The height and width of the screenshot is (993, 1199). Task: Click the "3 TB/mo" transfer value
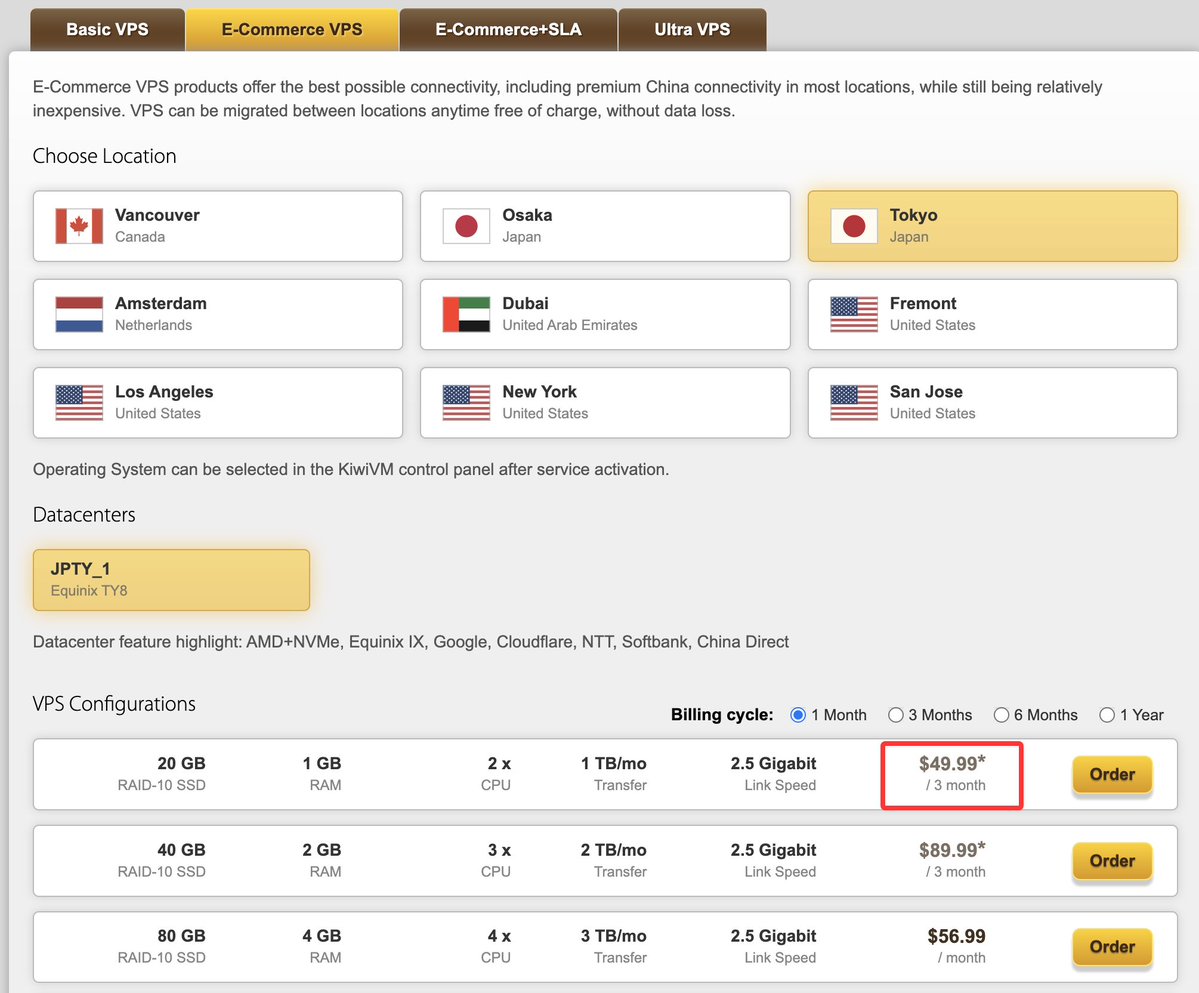tap(613, 936)
